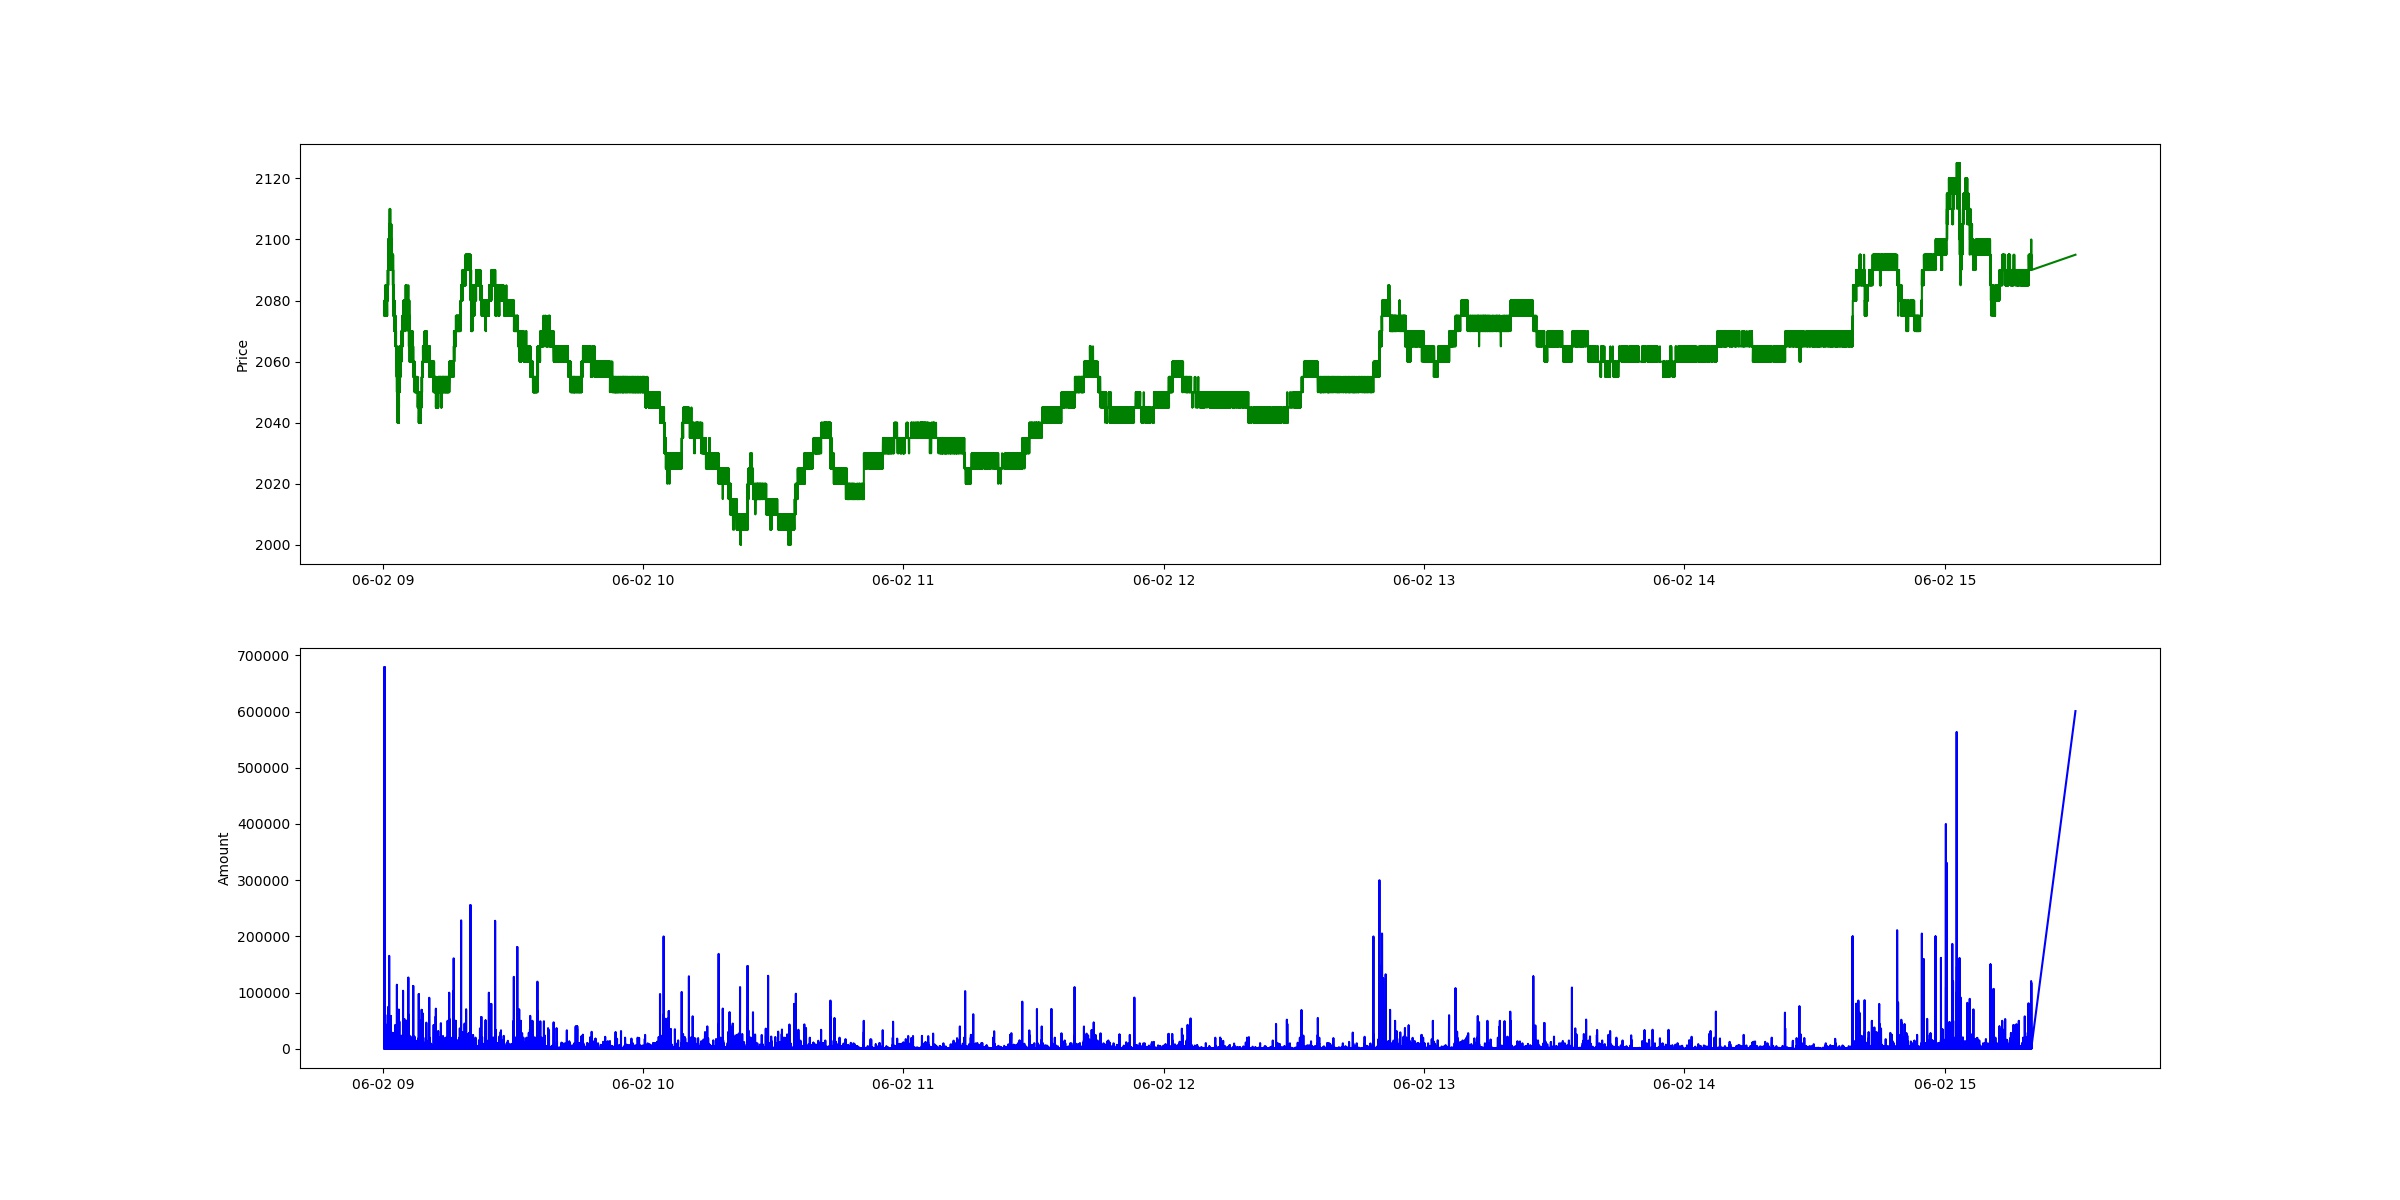Click the Price y-axis label
Viewport: 2400px width, 1200px height.
click(242, 356)
